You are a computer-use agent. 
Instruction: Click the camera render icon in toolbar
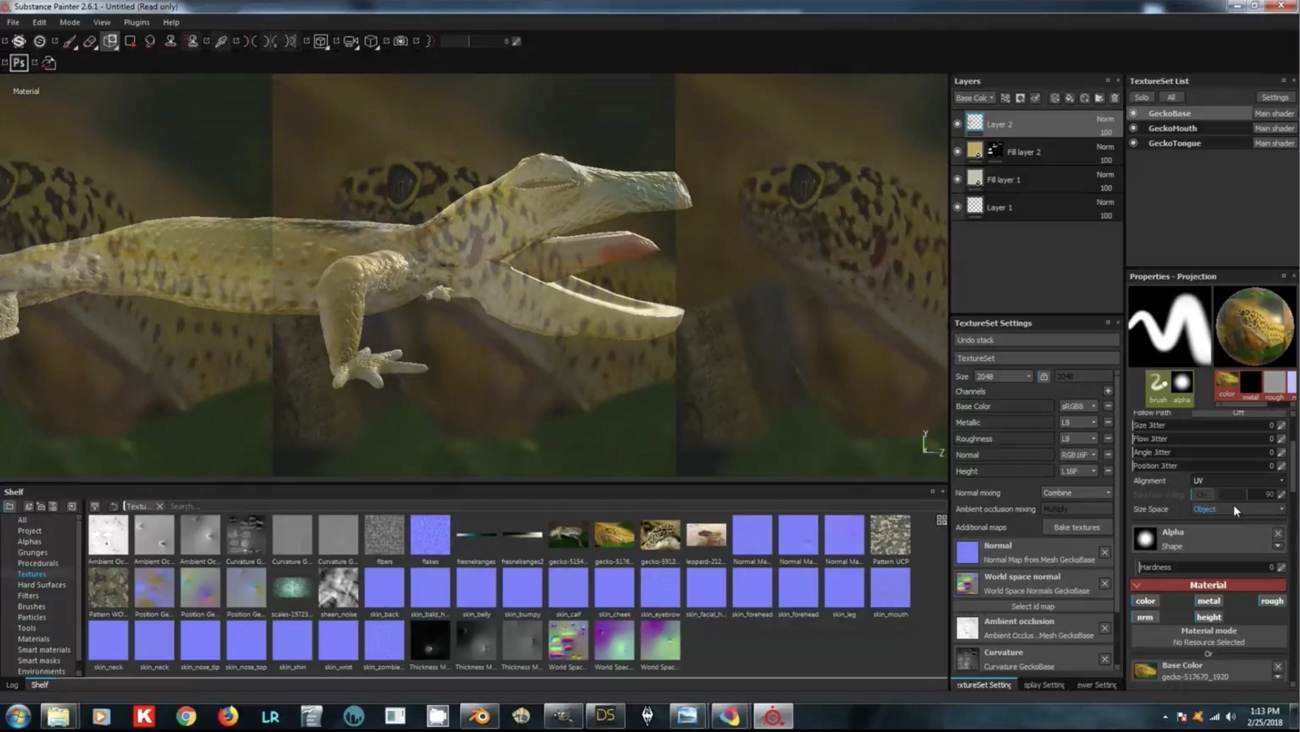click(401, 41)
